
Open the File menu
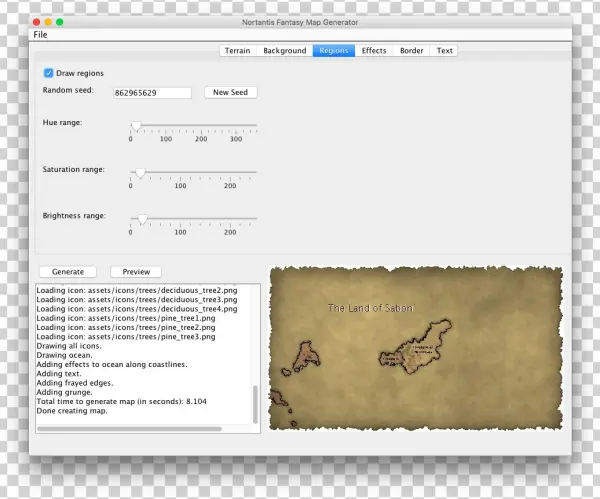[x=40, y=35]
